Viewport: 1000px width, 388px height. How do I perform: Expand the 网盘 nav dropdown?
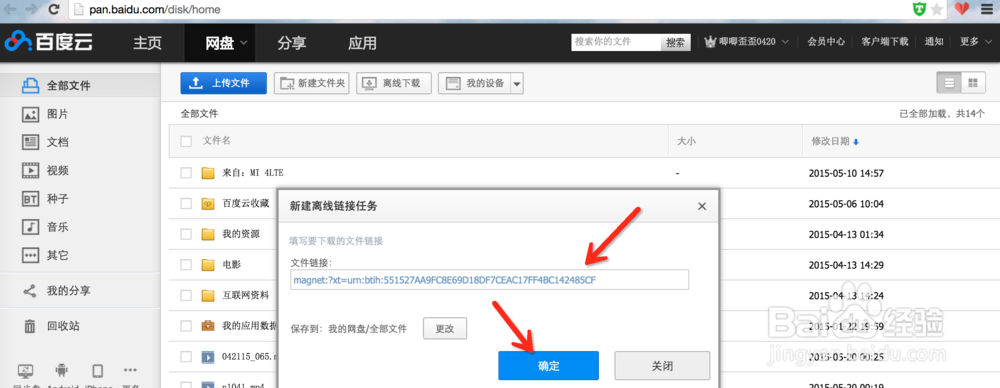click(244, 43)
